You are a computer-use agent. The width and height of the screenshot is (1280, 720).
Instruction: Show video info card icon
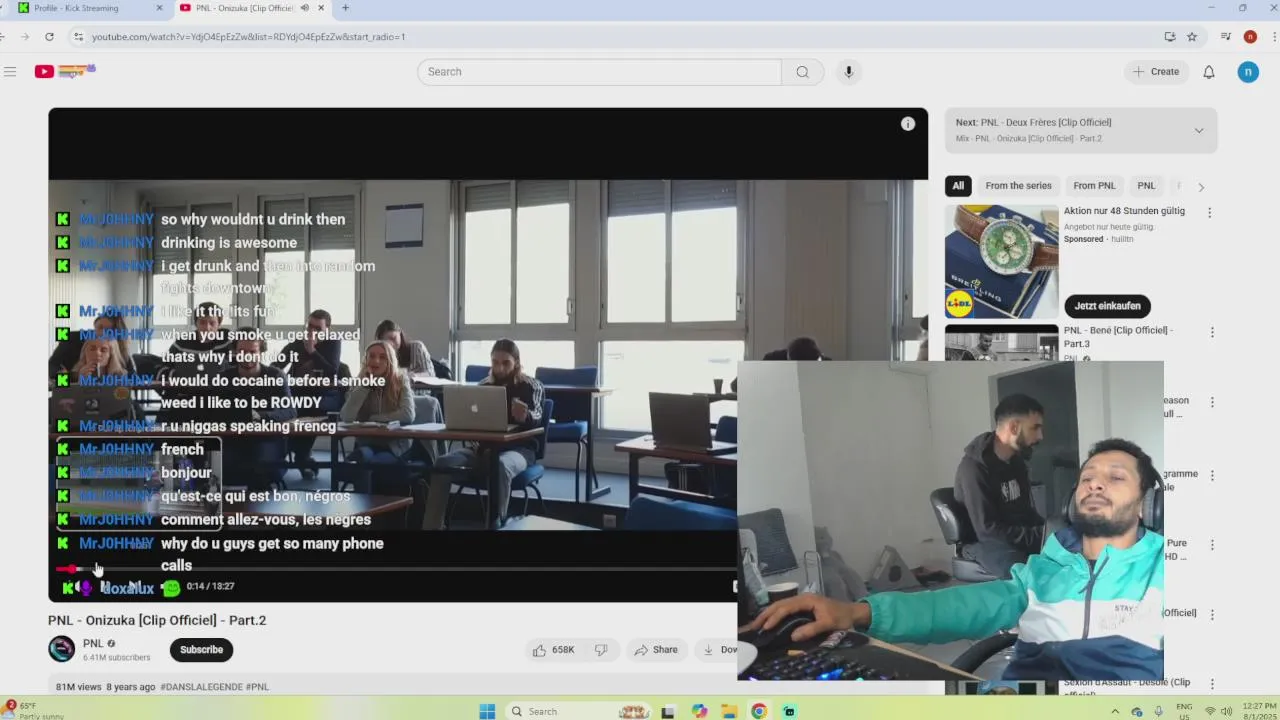point(908,124)
